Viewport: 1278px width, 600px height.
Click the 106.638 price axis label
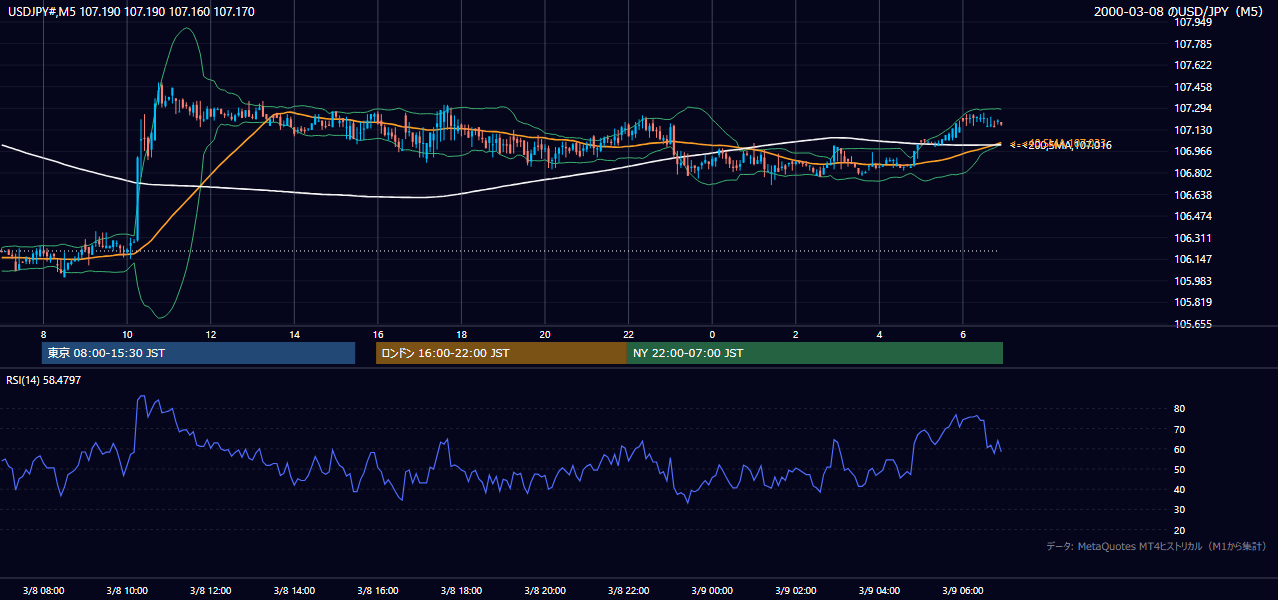(x=1194, y=195)
